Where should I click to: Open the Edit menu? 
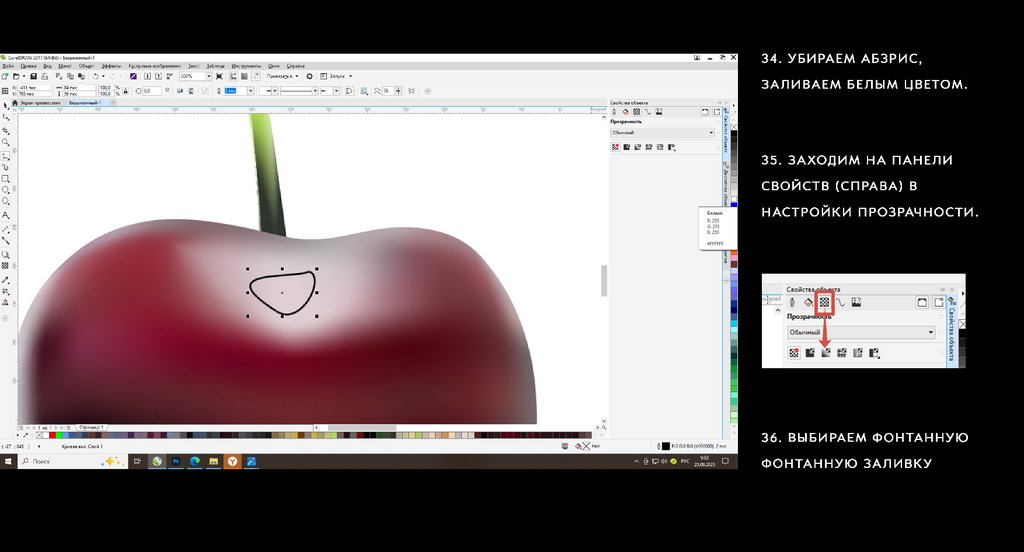pyautogui.click(x=28, y=66)
